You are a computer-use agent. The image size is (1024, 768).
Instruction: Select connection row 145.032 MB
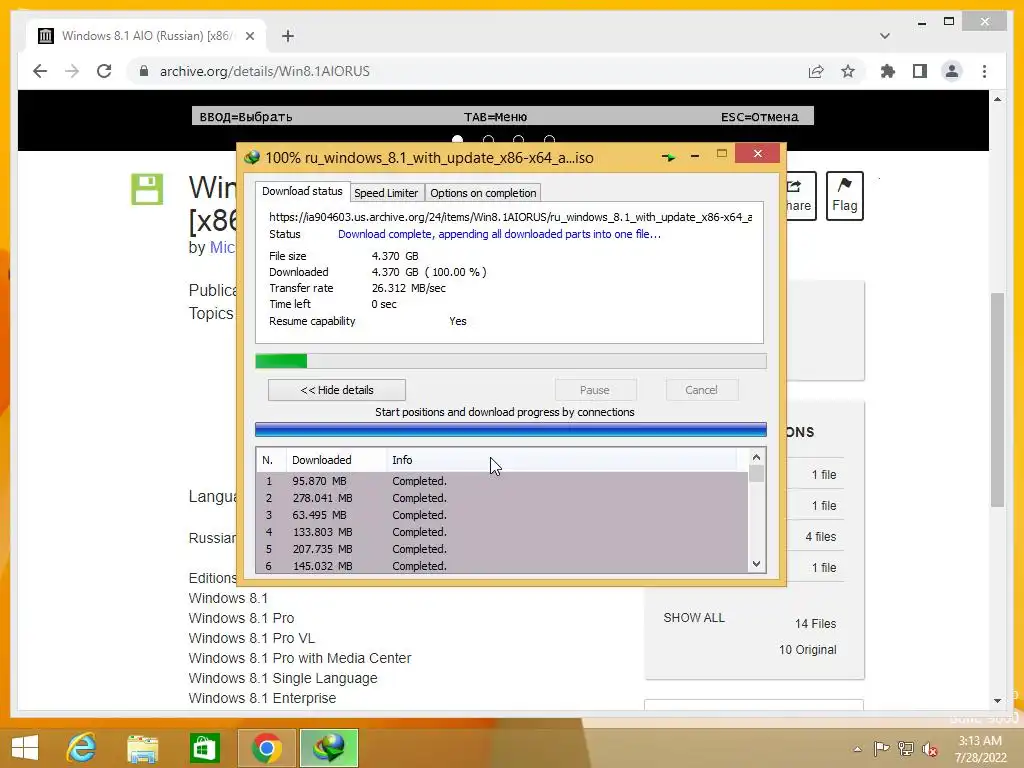coord(502,566)
